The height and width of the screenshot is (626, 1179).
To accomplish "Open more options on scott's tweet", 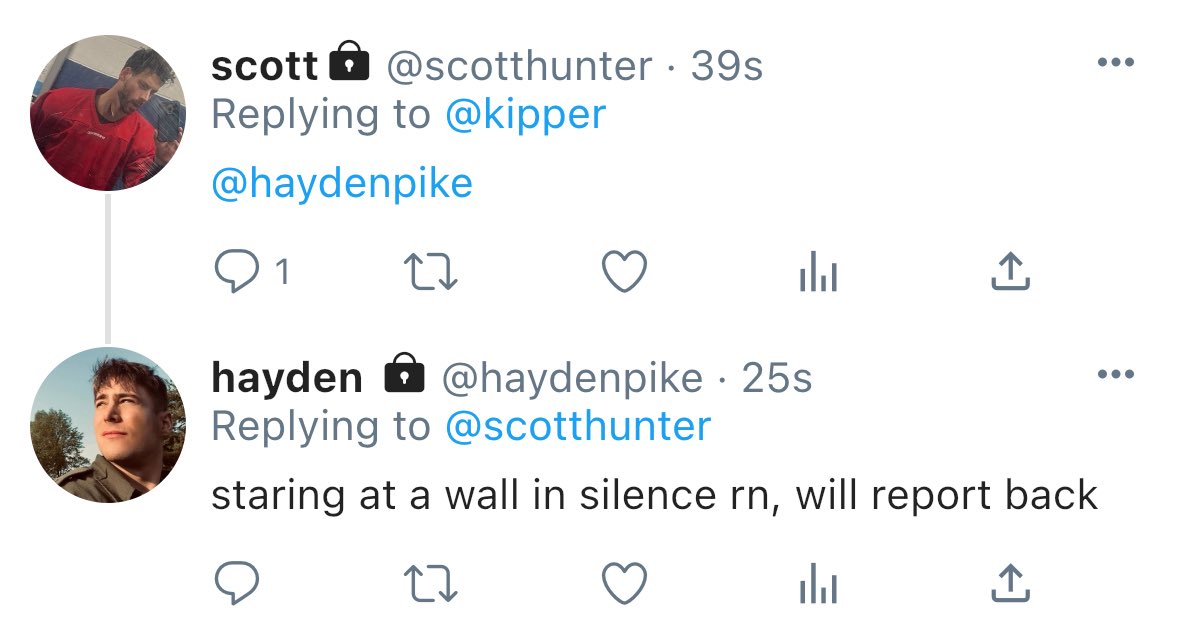I will tap(1116, 62).
